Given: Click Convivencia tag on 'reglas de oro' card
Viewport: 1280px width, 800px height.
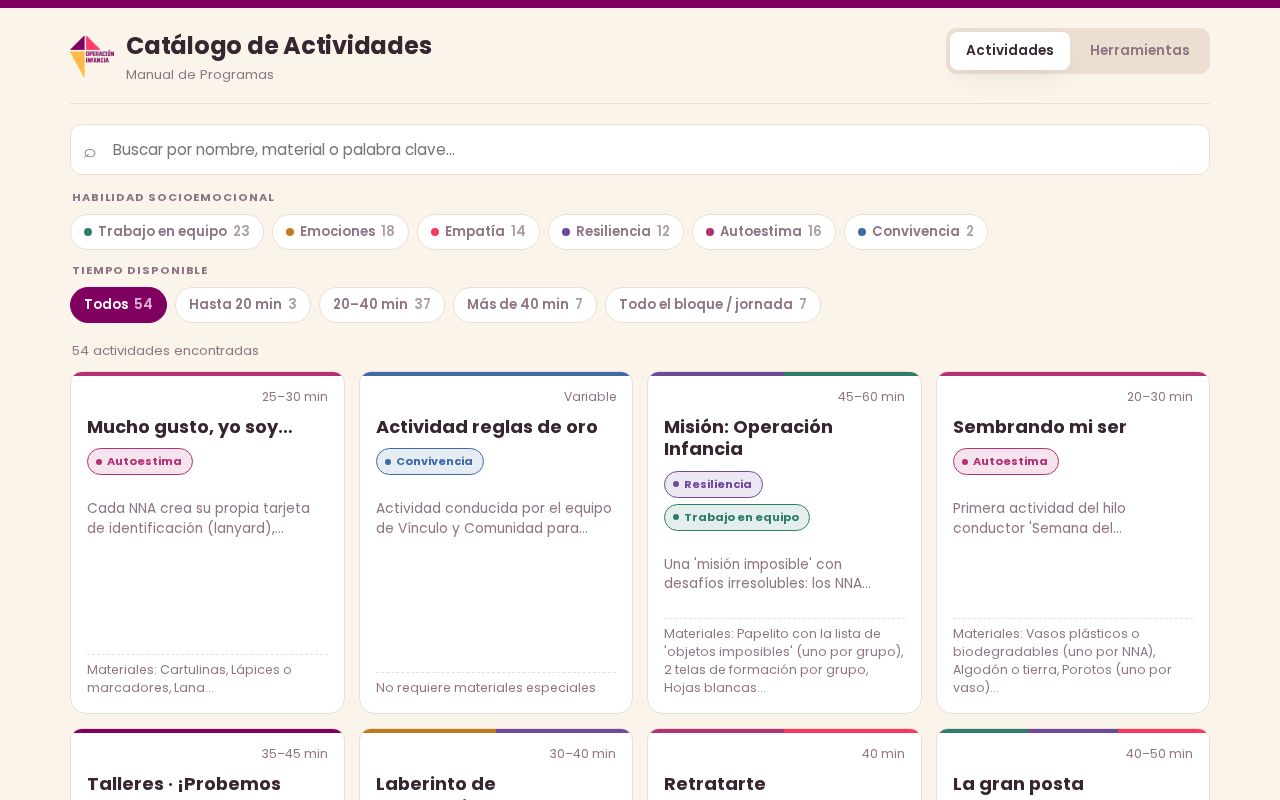Looking at the screenshot, I should (430, 461).
